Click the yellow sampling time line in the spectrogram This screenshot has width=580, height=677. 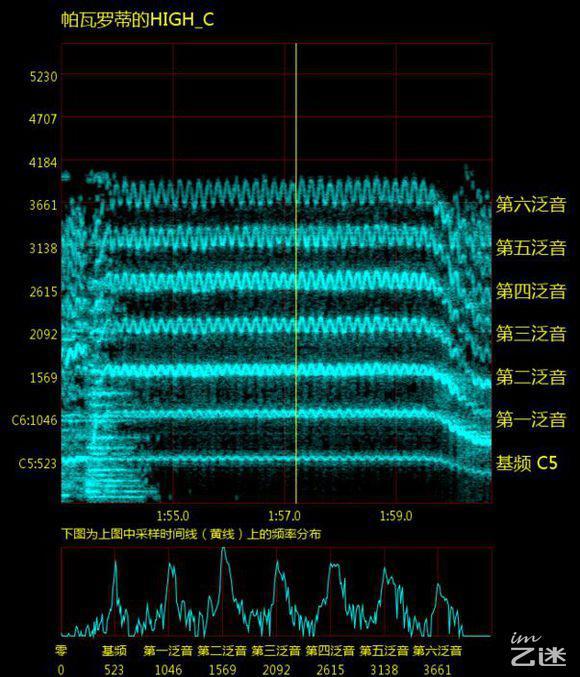pyautogui.click(x=296, y=273)
